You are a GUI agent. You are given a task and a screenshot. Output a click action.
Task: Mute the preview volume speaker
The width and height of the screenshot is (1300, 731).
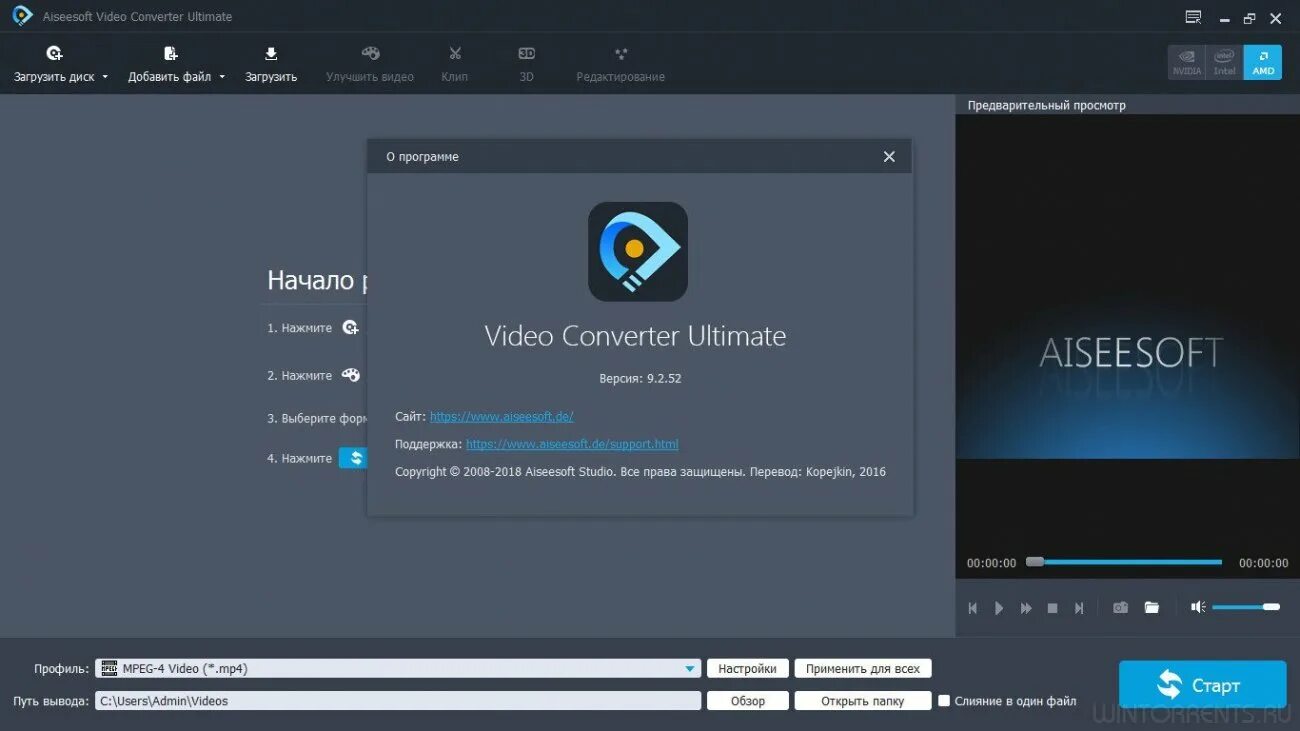[1198, 607]
